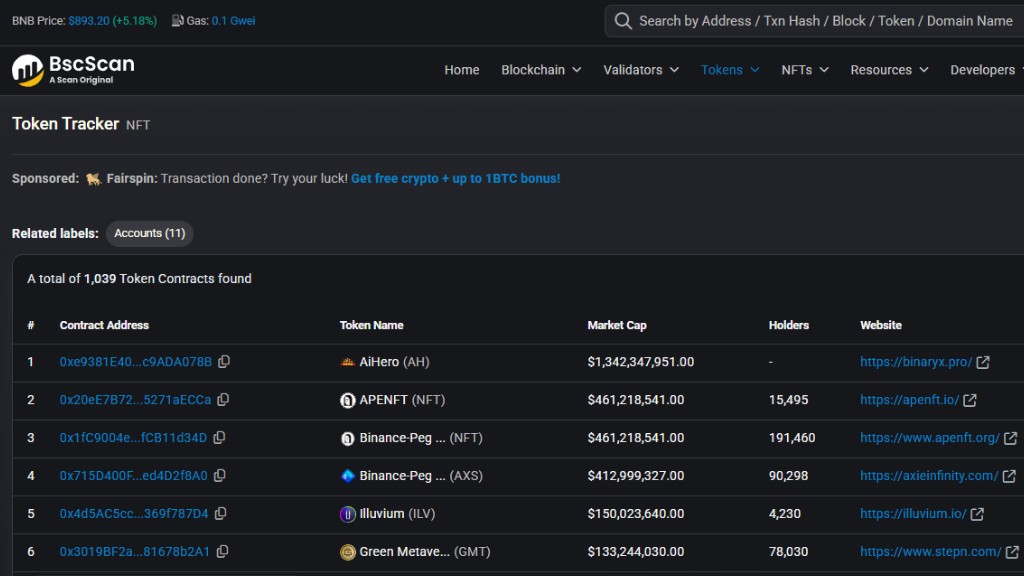Click the Green Metave... (GMT) token name
The width and height of the screenshot is (1024, 576).
424,552
